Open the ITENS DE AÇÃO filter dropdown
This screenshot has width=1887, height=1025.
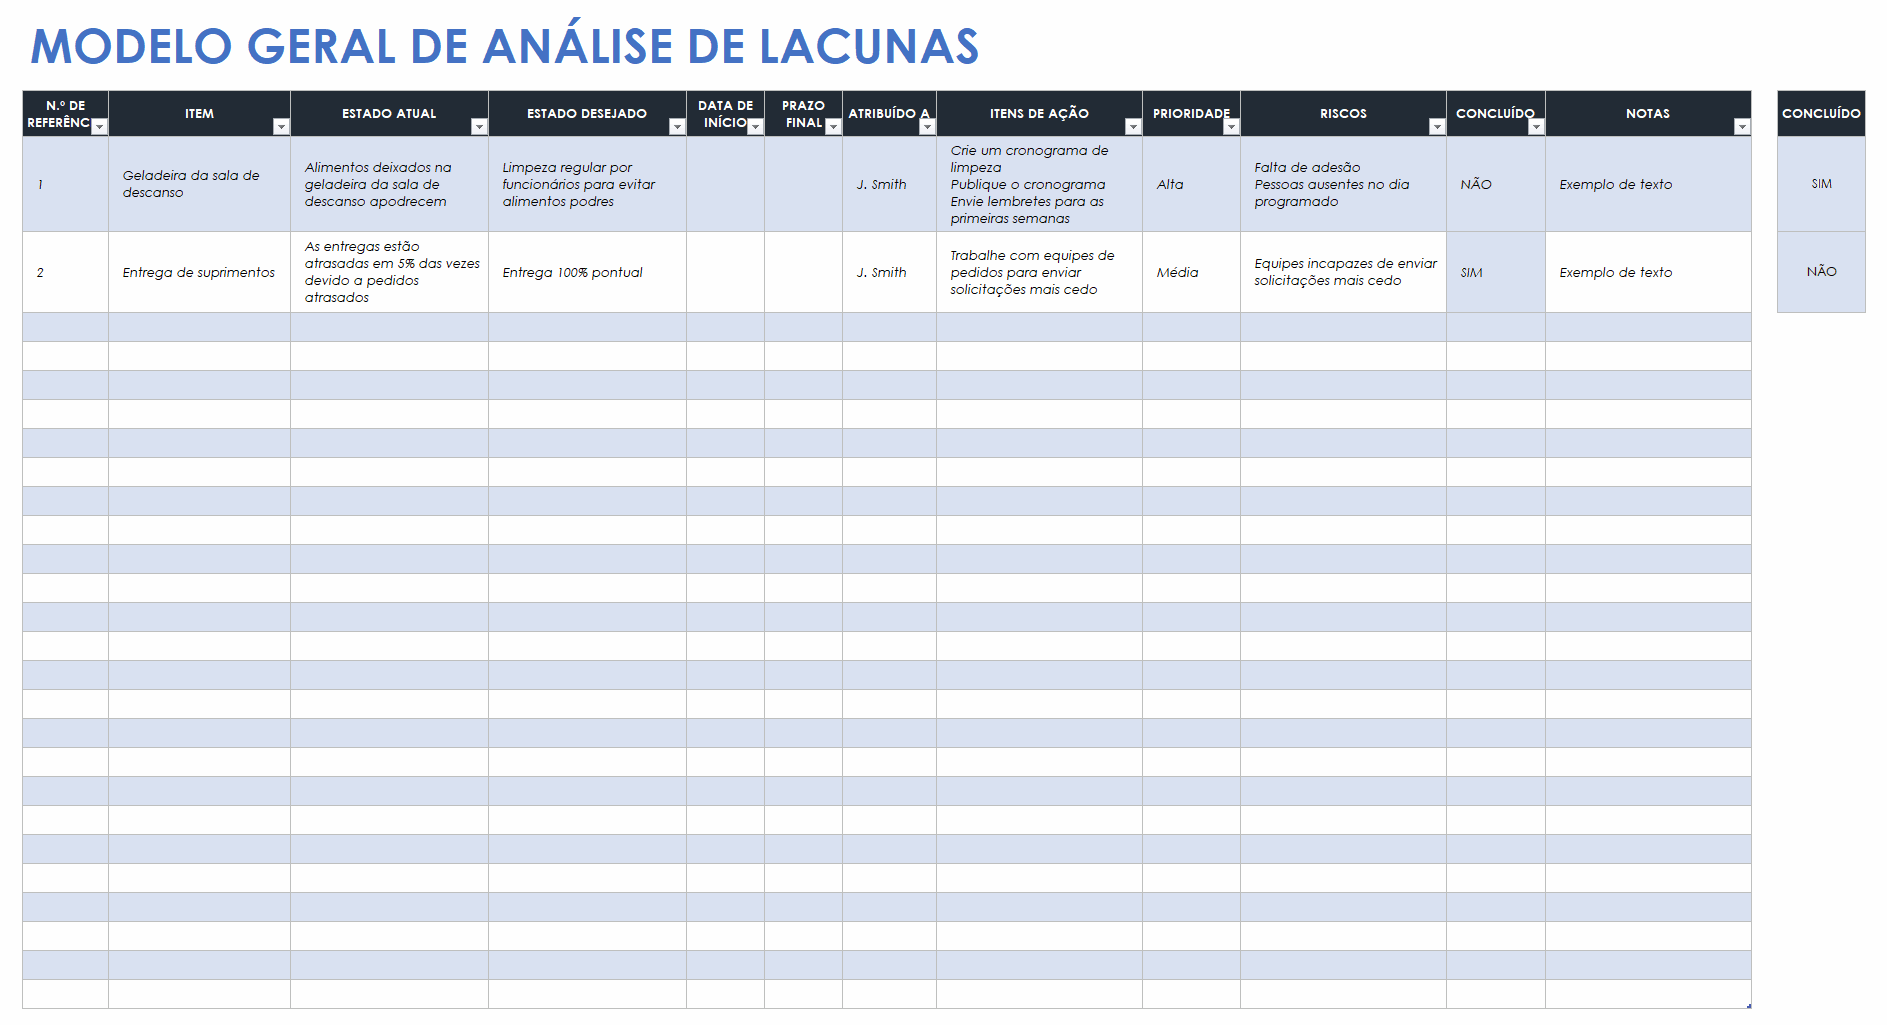1133,127
